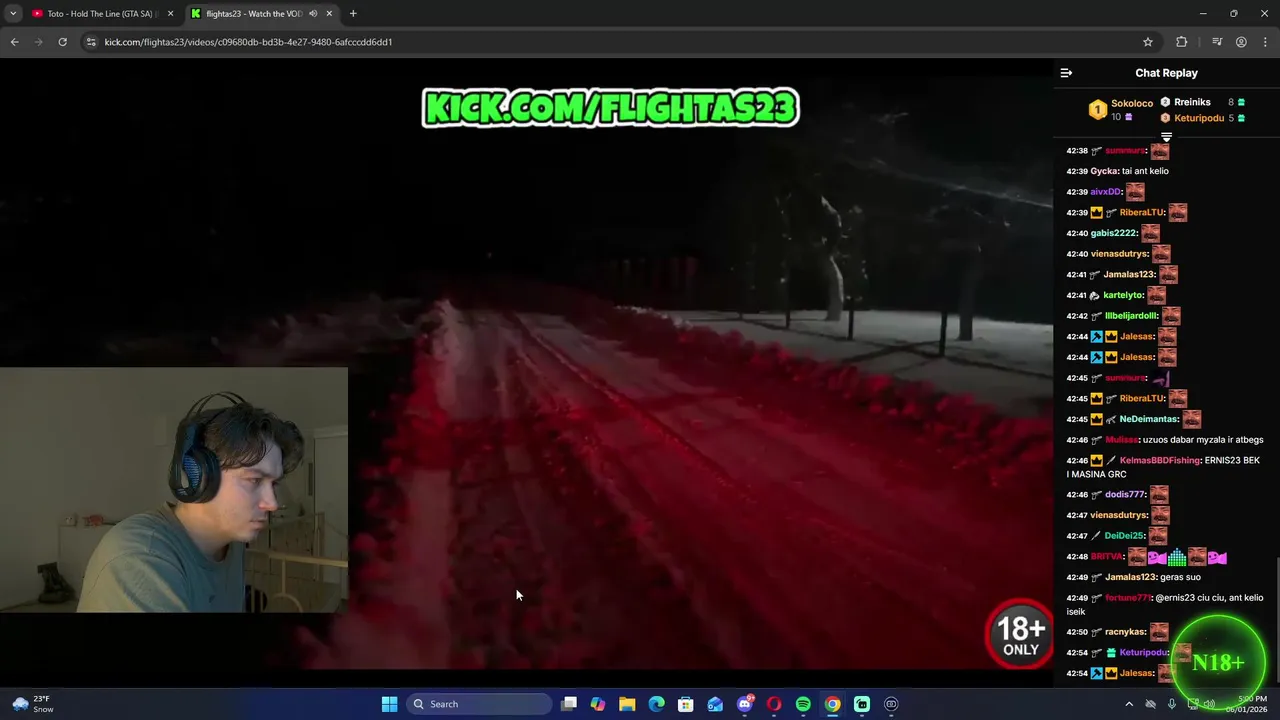Click the 42:38 chat timestamp

pos(1077,150)
